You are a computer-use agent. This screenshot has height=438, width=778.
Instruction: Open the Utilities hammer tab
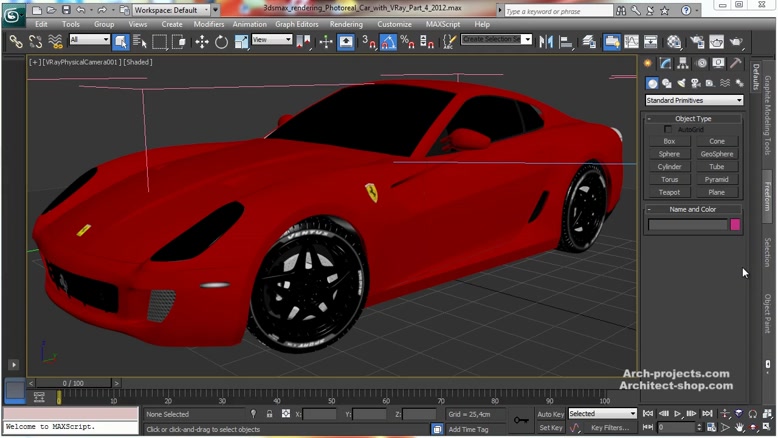[x=736, y=64]
